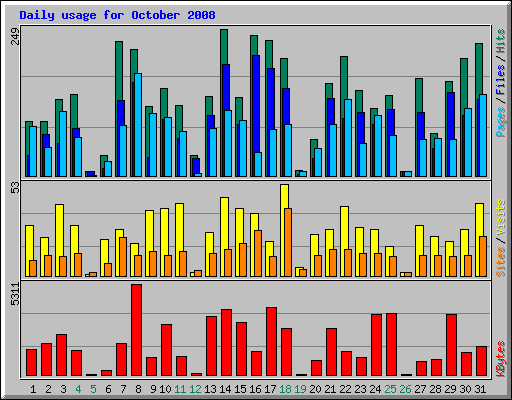Viewport: 512px width, 400px height.
Task: Click the cyan Pages legend label
Action: pyautogui.click(x=501, y=122)
